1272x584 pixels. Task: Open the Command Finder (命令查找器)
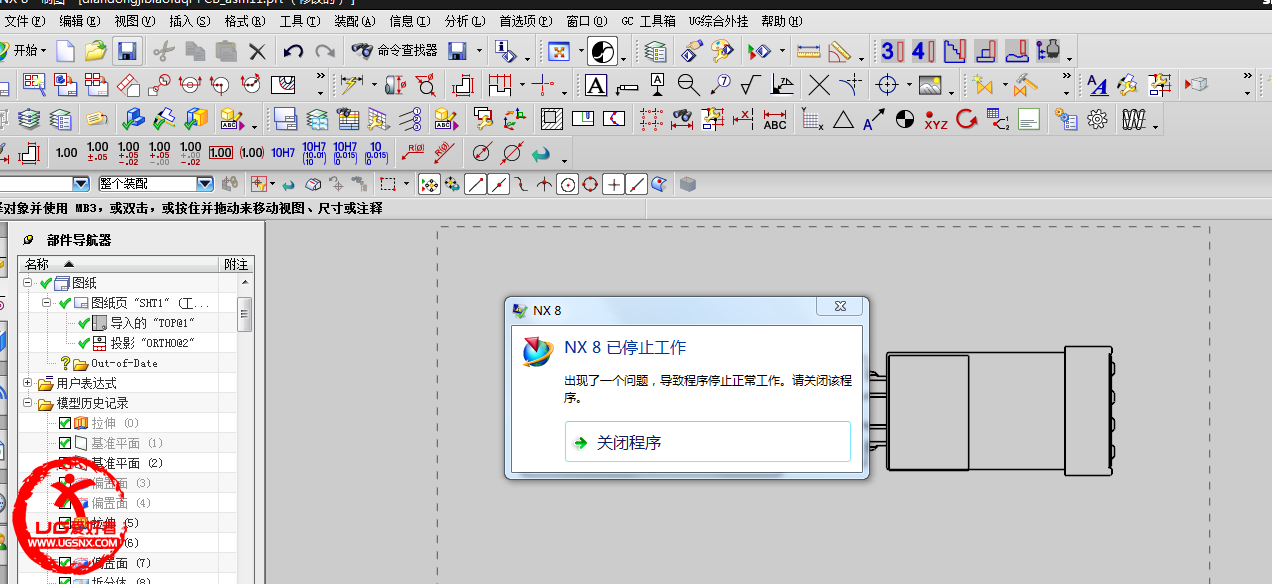396,50
